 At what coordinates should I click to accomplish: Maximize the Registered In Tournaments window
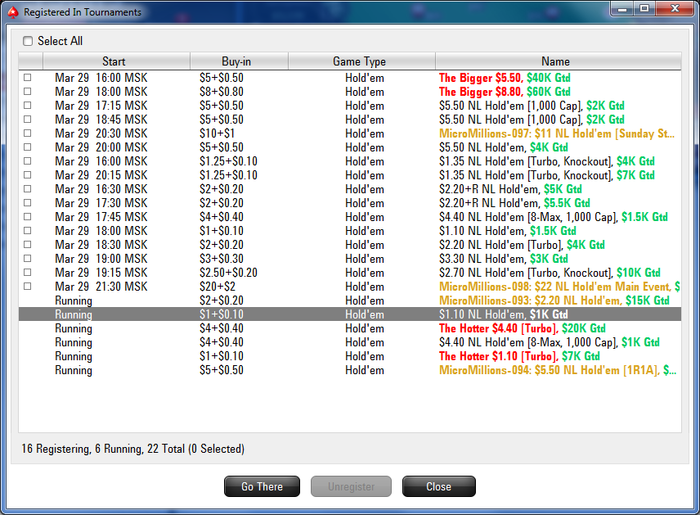[644, 8]
